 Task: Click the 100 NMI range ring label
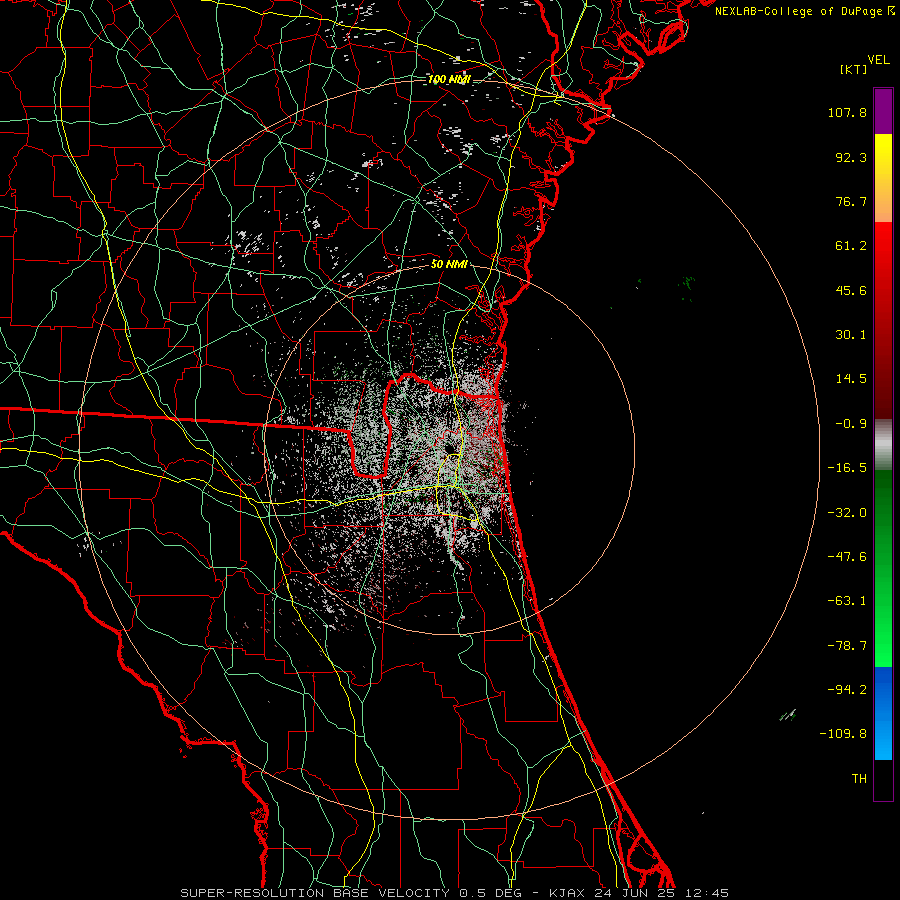(449, 79)
